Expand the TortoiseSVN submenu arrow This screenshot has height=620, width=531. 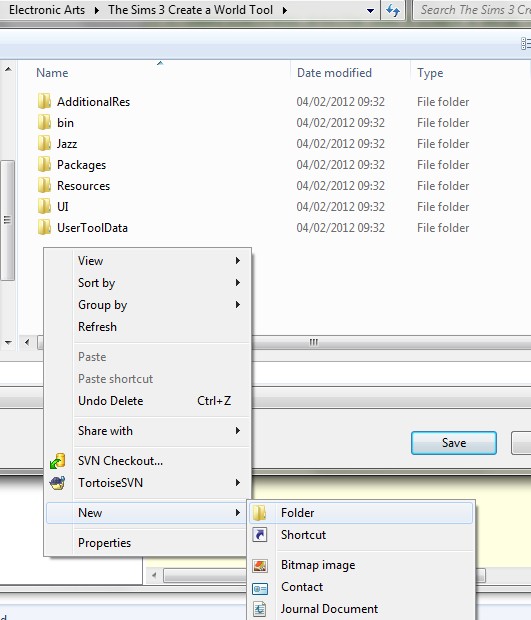[x=238, y=482]
